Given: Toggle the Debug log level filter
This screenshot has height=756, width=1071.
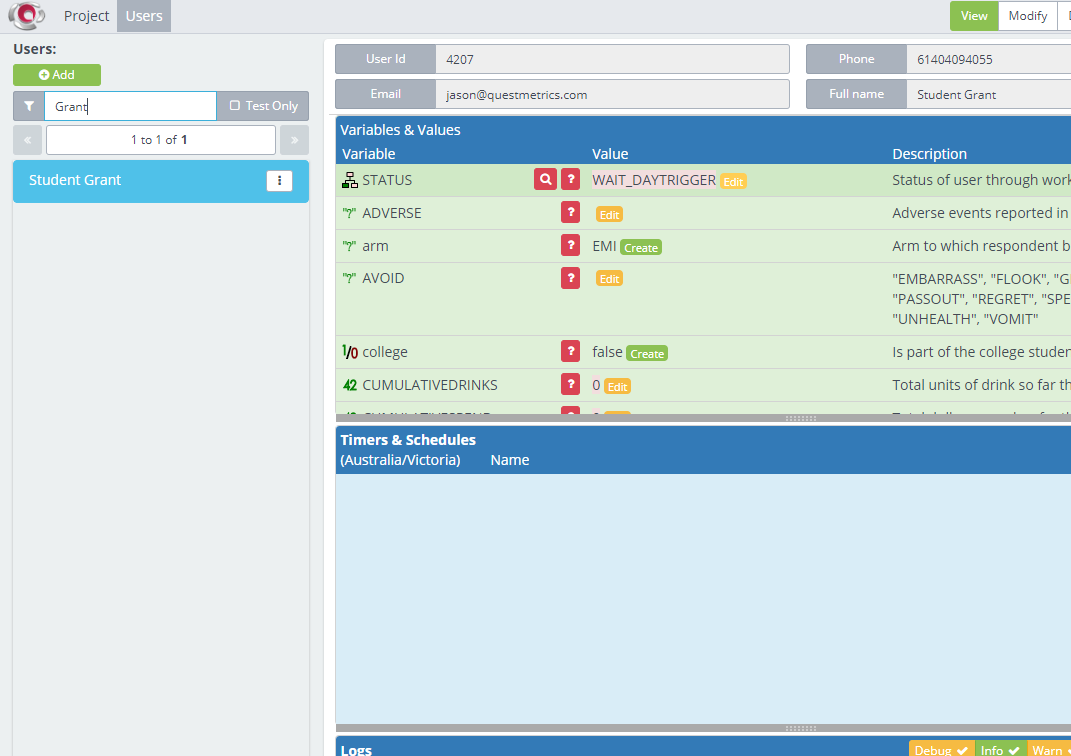Looking at the screenshot, I should click(941, 750).
